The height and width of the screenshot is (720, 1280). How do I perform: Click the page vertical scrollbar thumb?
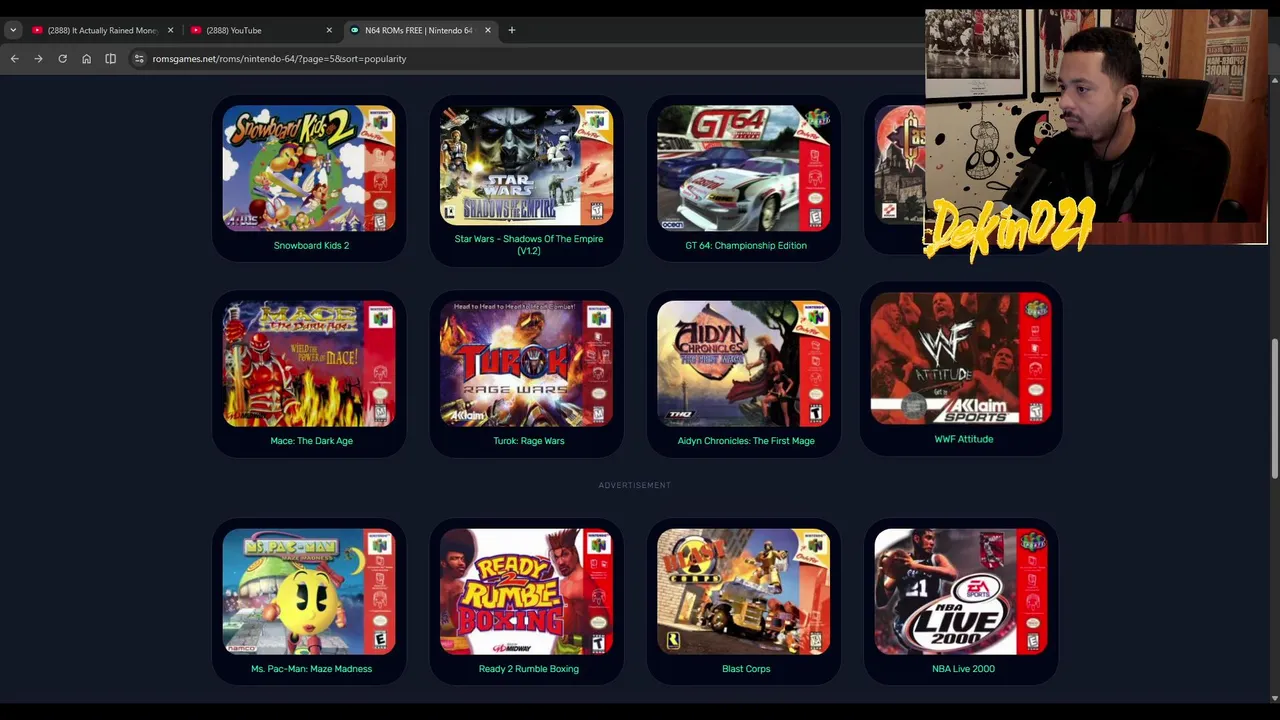[1274, 409]
